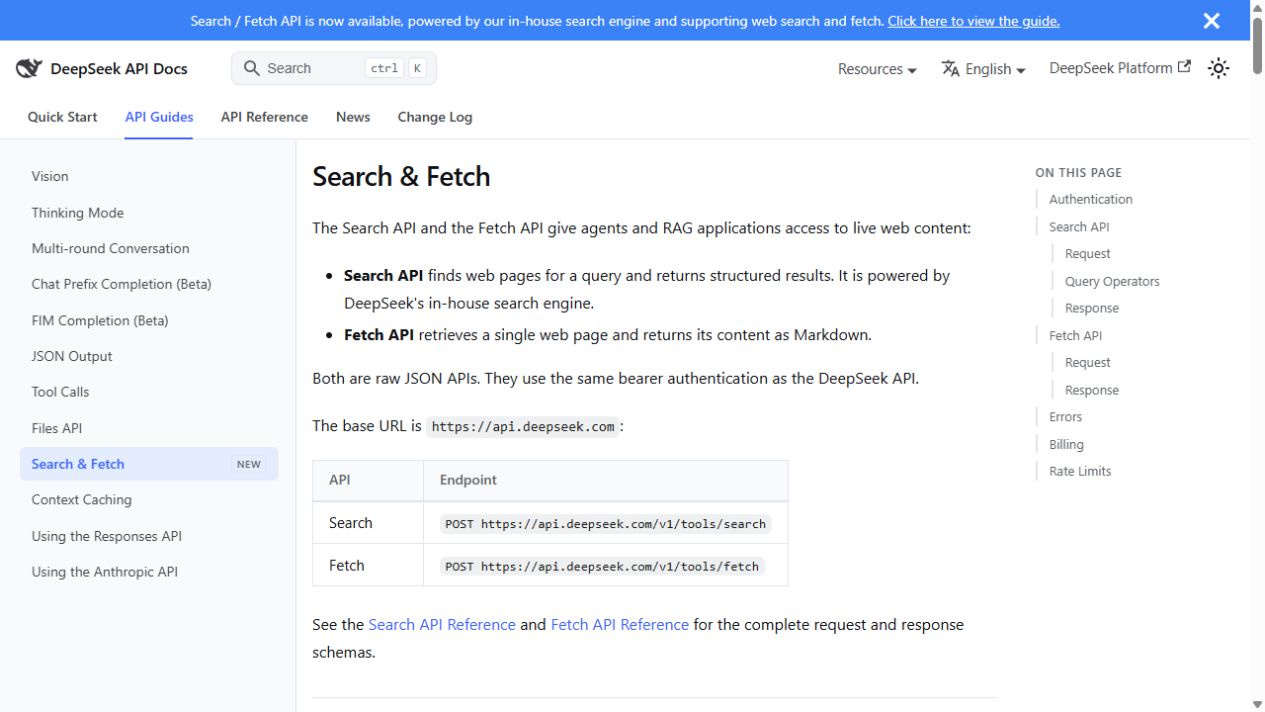Viewport: 1265px width, 712px height.
Task: Open Files API sidebar item
Action: (x=149, y=428)
